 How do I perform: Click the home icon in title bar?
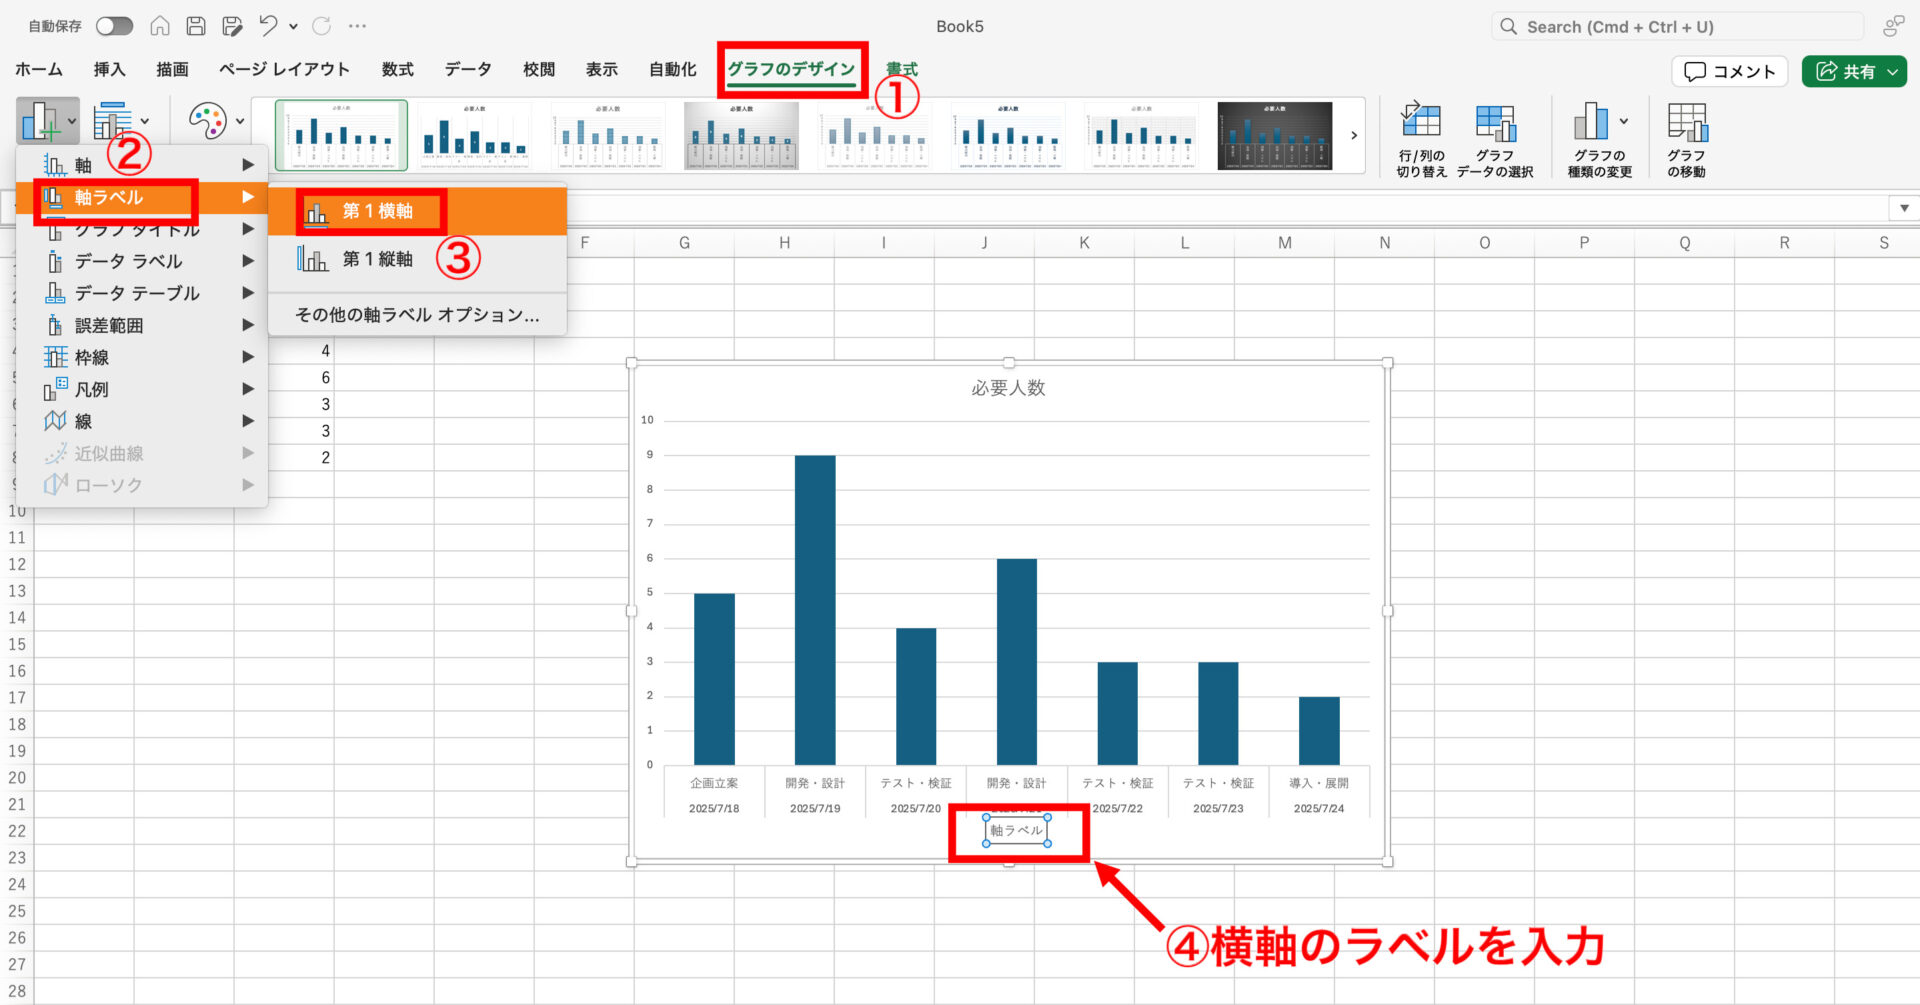pos(160,26)
